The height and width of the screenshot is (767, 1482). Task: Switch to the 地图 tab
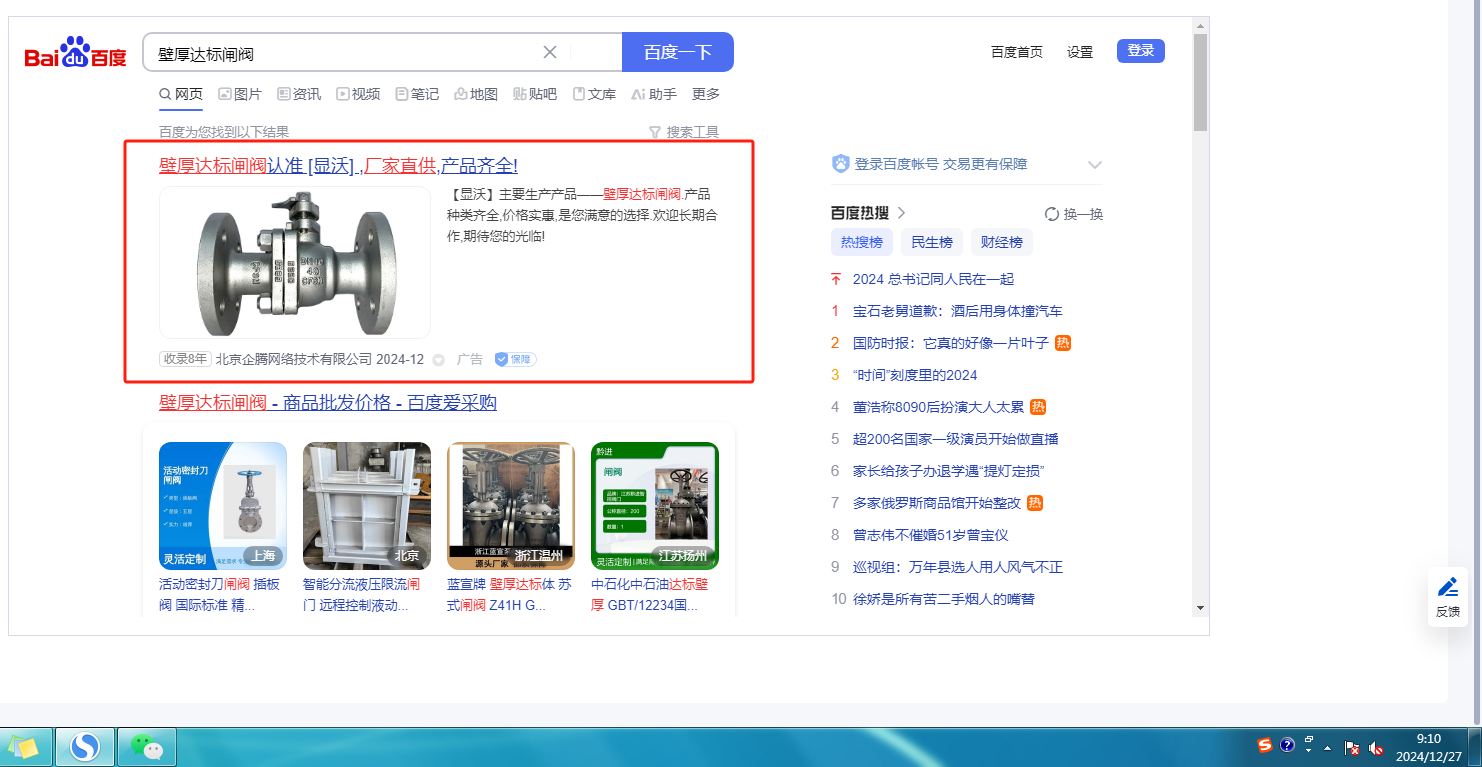click(476, 94)
